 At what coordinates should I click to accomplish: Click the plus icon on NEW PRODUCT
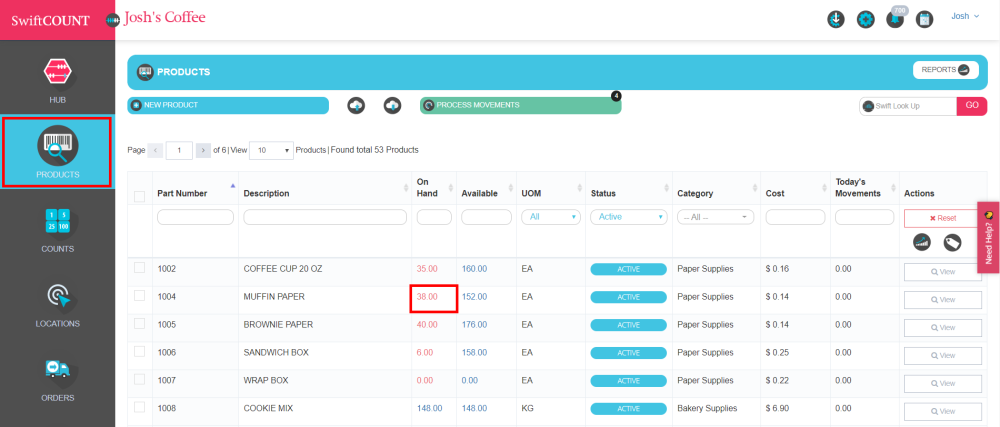point(136,105)
